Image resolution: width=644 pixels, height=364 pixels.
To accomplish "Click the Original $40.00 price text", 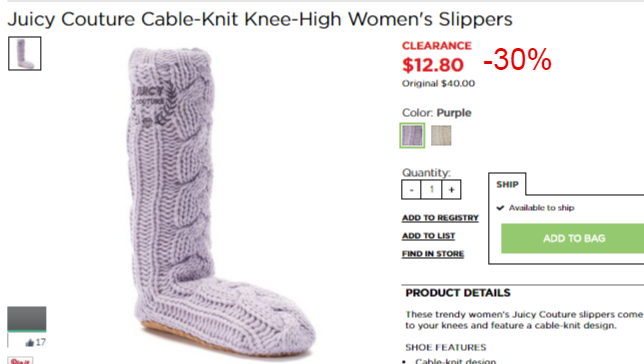I will pos(438,83).
